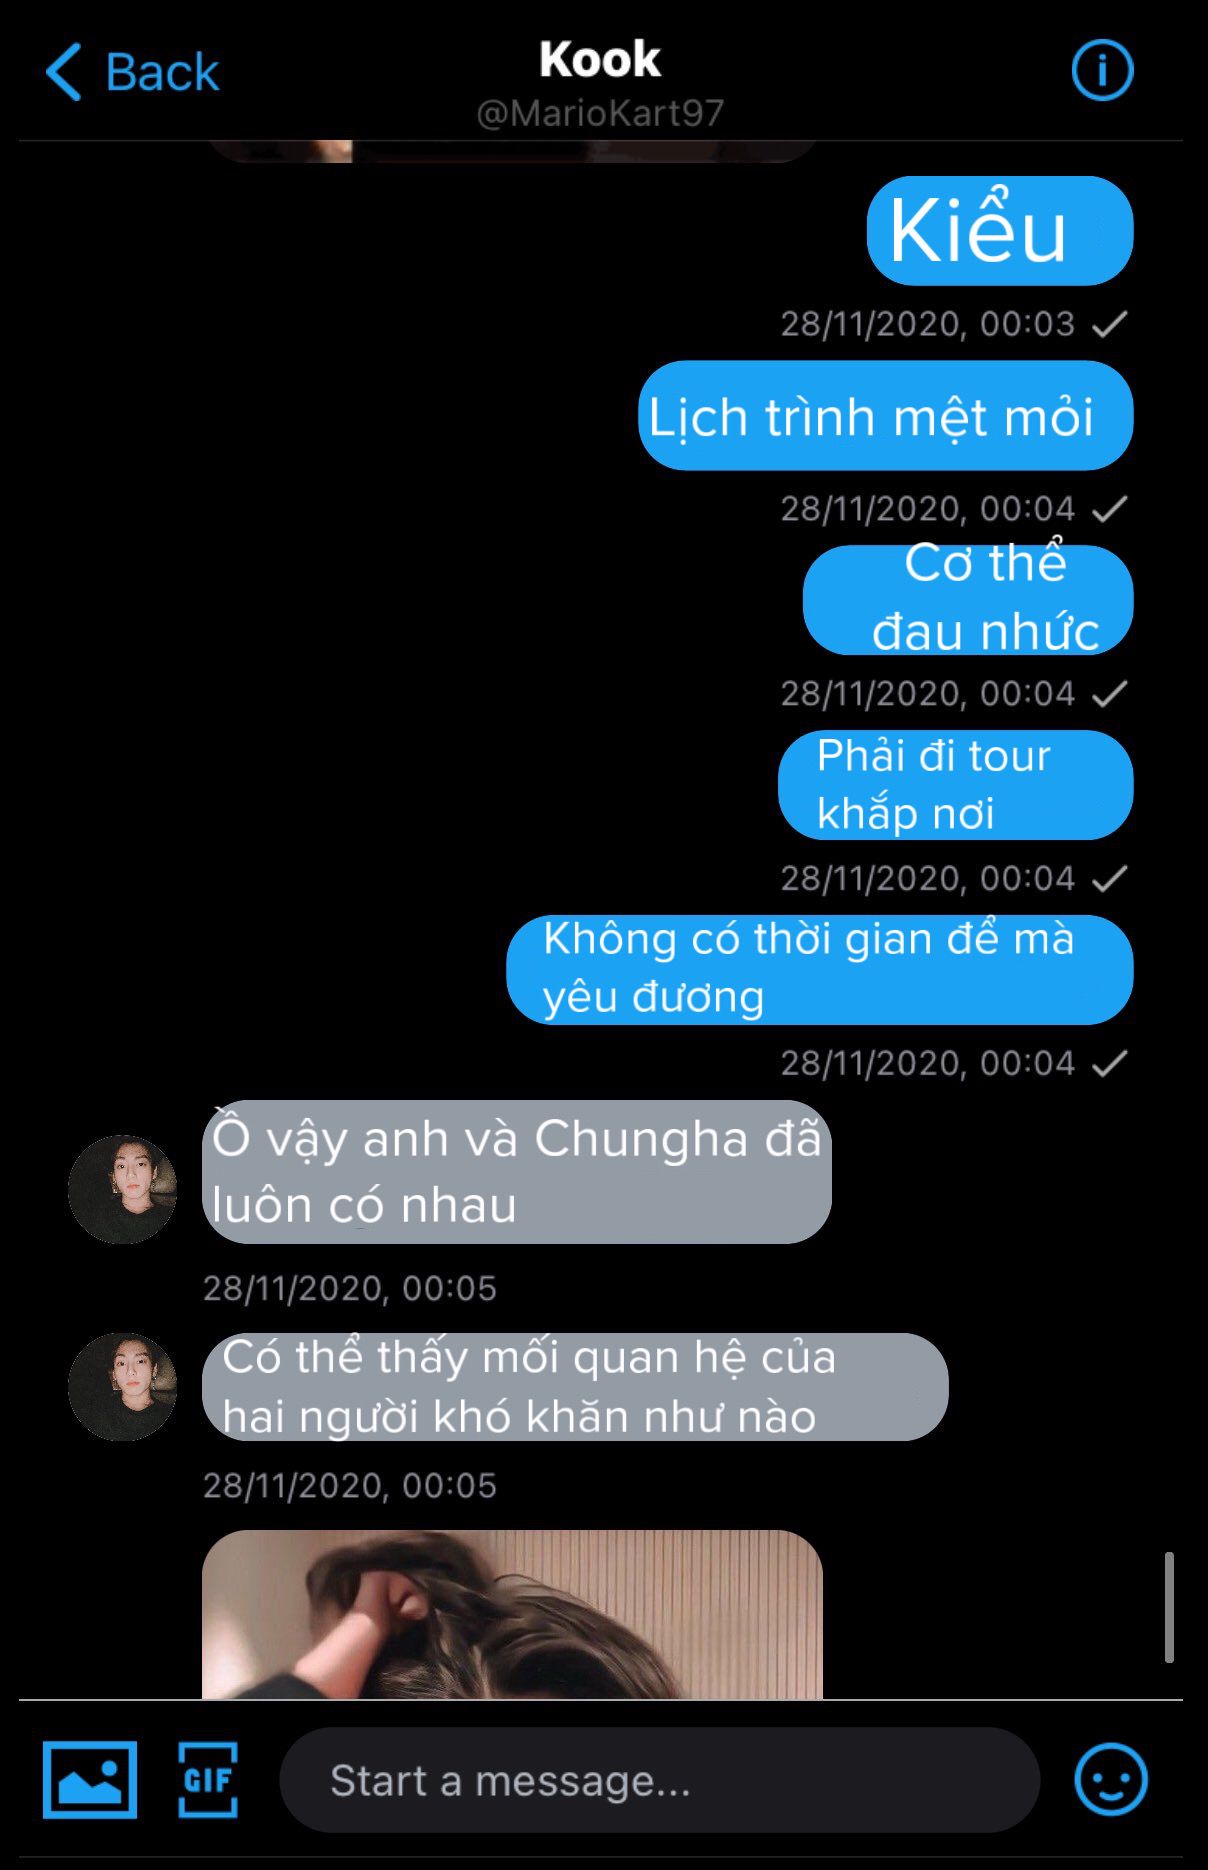The height and width of the screenshot is (1870, 1208).
Task: Open the GIF picker icon
Action: click(x=208, y=1780)
